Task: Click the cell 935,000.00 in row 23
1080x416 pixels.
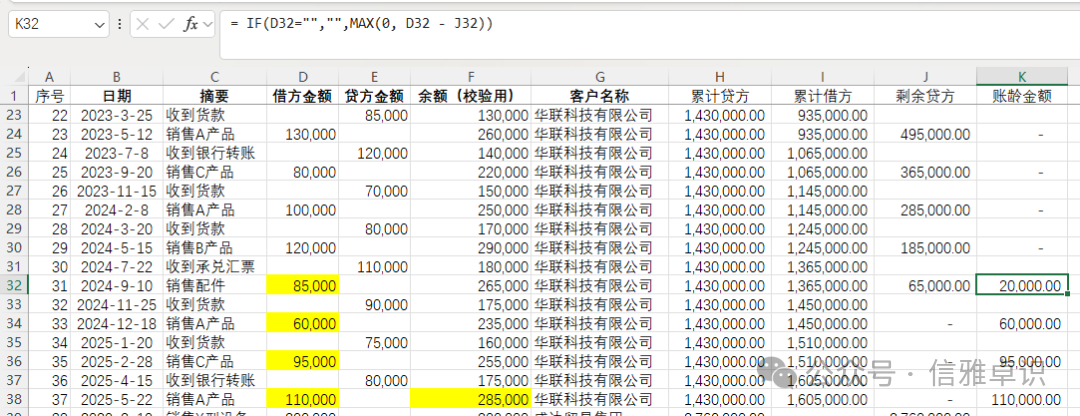Action: pos(822,114)
